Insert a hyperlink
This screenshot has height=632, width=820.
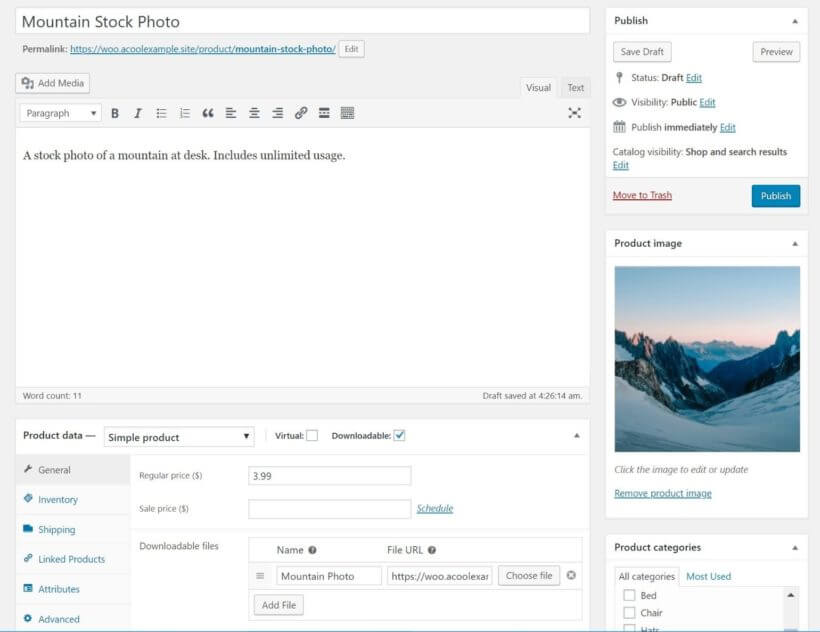[x=299, y=113]
